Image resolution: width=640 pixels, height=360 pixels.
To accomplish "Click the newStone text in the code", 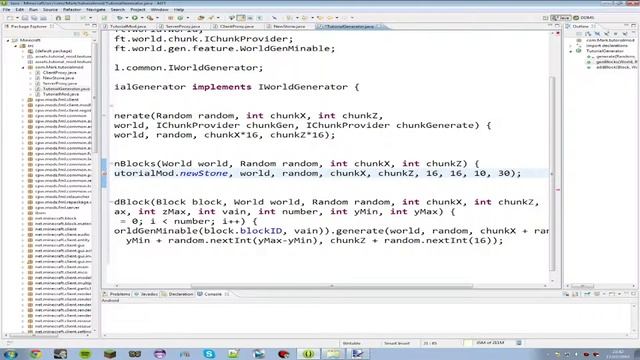I will (204, 173).
